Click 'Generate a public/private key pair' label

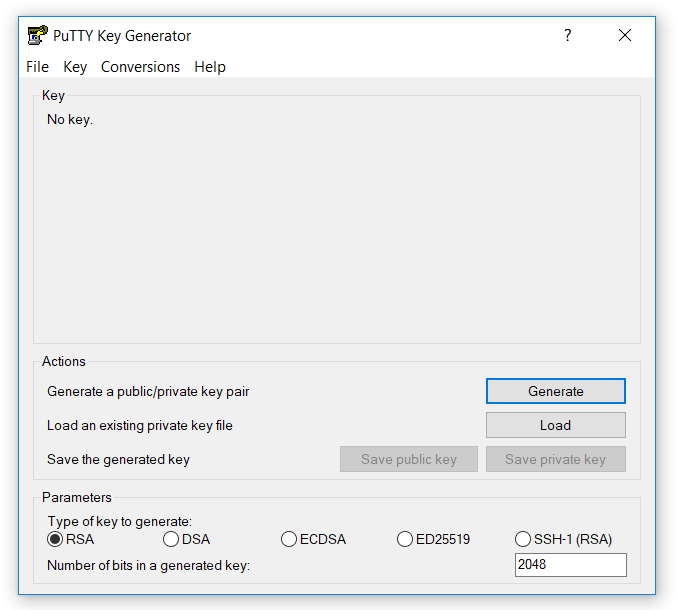pos(148,391)
